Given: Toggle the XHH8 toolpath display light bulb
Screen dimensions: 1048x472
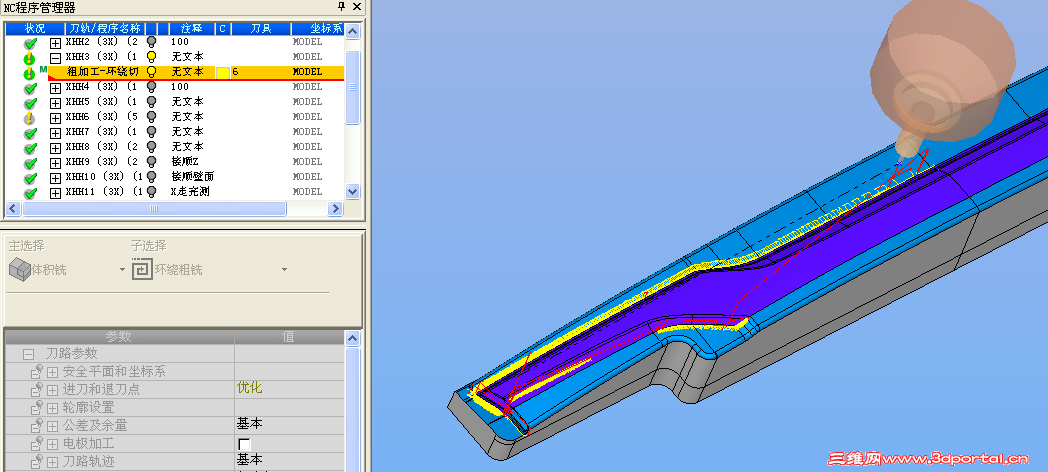Looking at the screenshot, I should click(151, 146).
